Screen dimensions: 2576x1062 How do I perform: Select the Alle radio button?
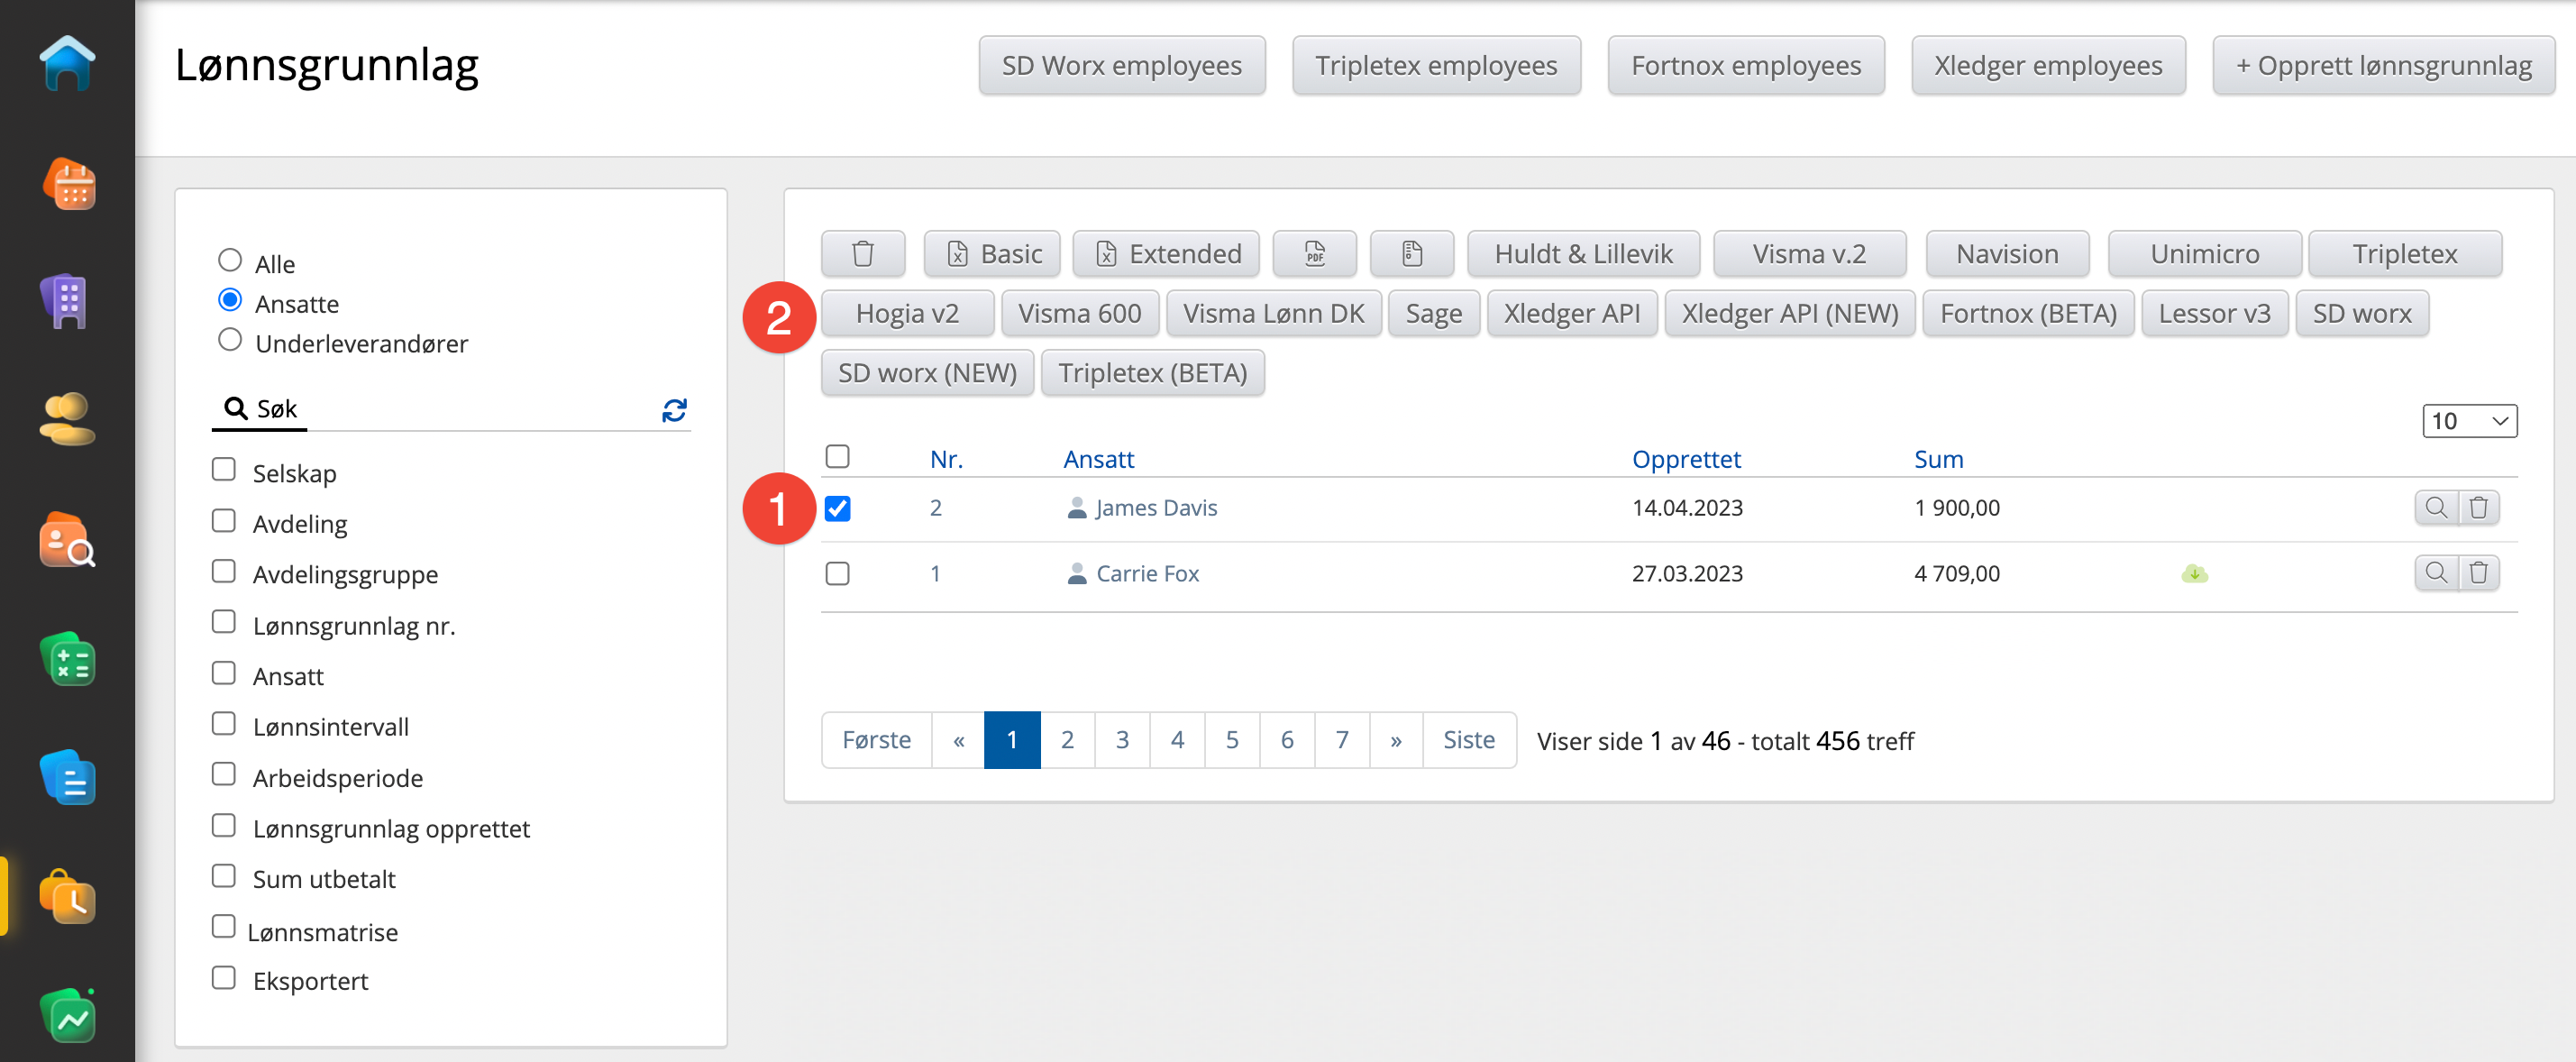click(230, 261)
